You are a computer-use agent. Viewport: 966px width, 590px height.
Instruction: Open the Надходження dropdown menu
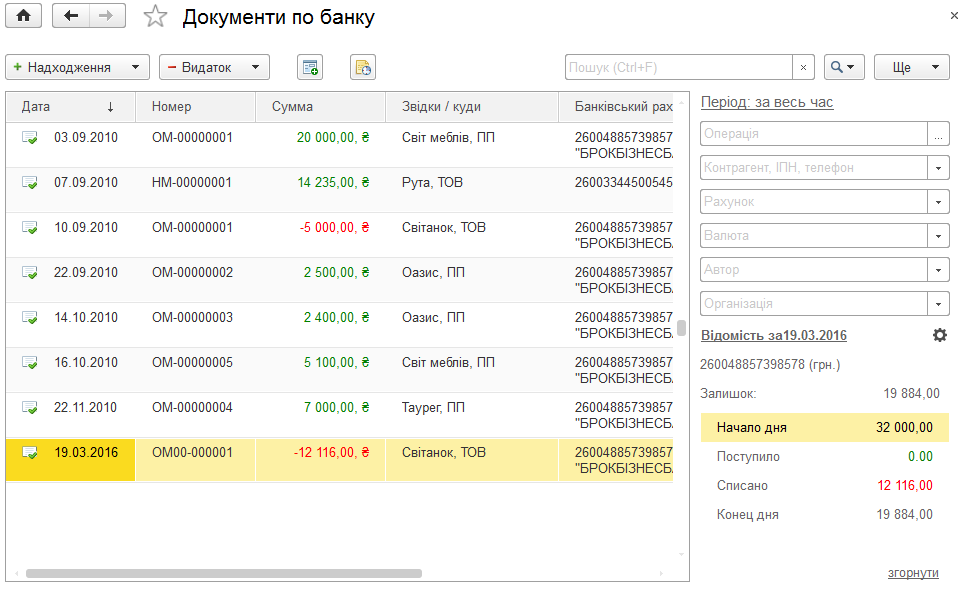(78, 67)
